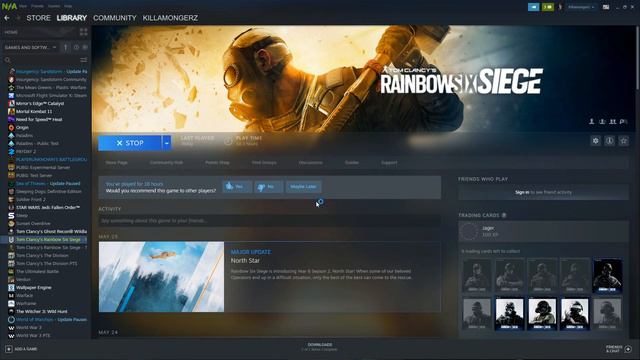Click the single-player icon on the banner

(591, 122)
